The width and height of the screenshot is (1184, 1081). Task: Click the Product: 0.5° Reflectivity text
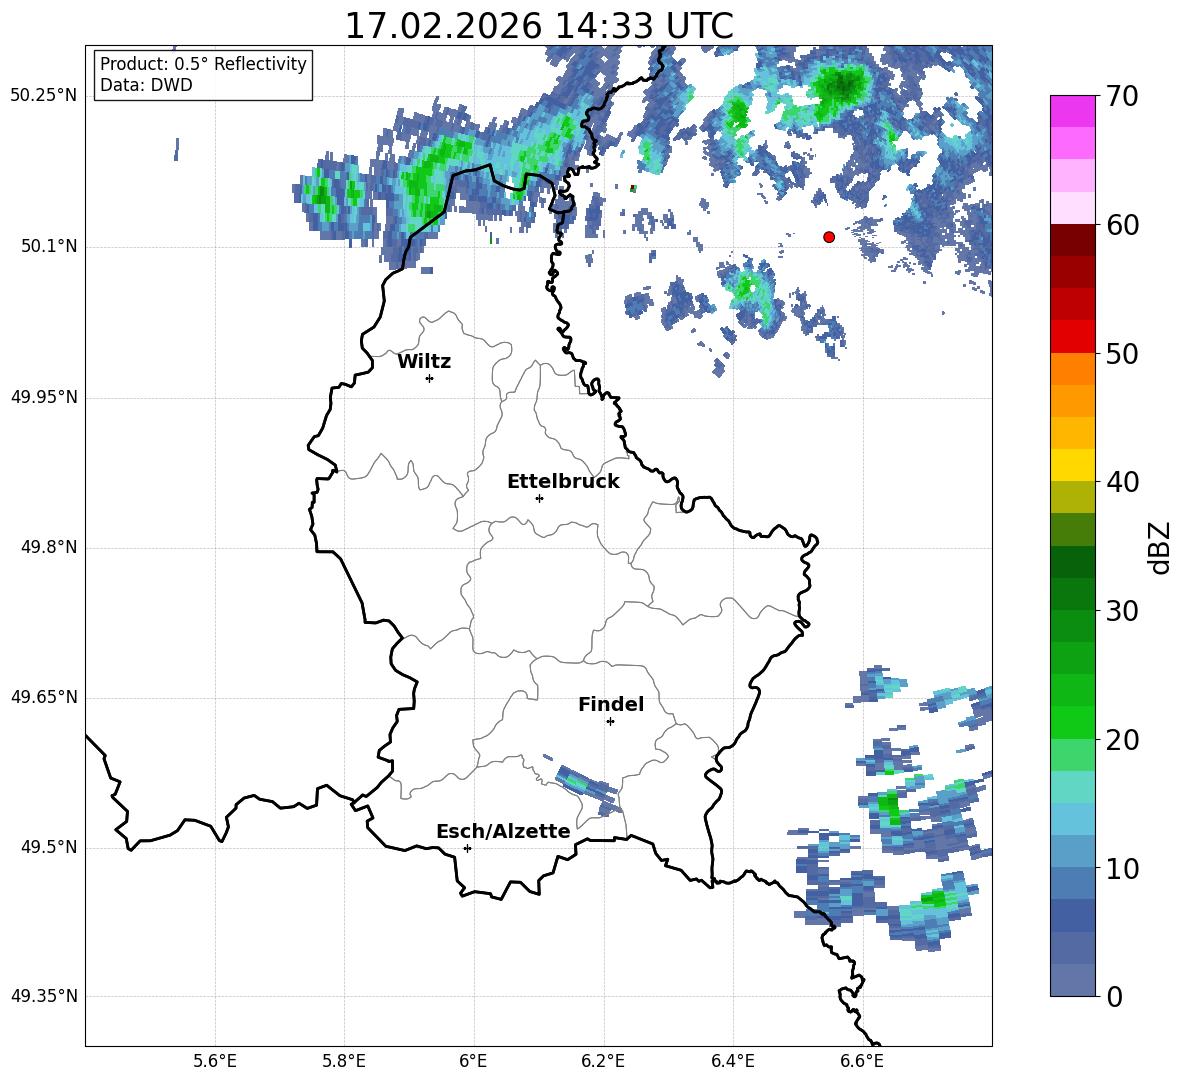pyautogui.click(x=203, y=64)
